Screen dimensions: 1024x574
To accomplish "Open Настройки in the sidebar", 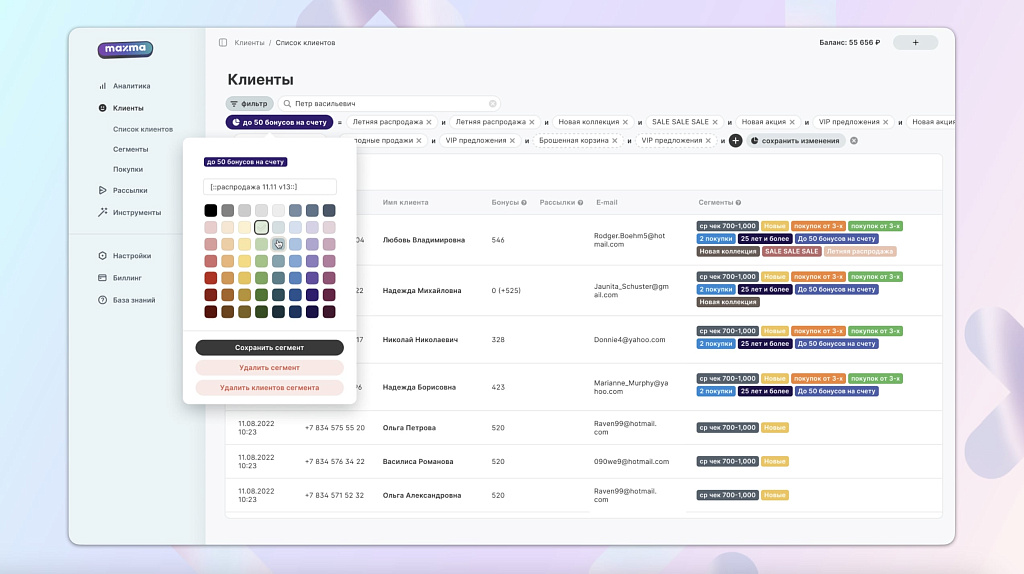I will click(x=132, y=256).
